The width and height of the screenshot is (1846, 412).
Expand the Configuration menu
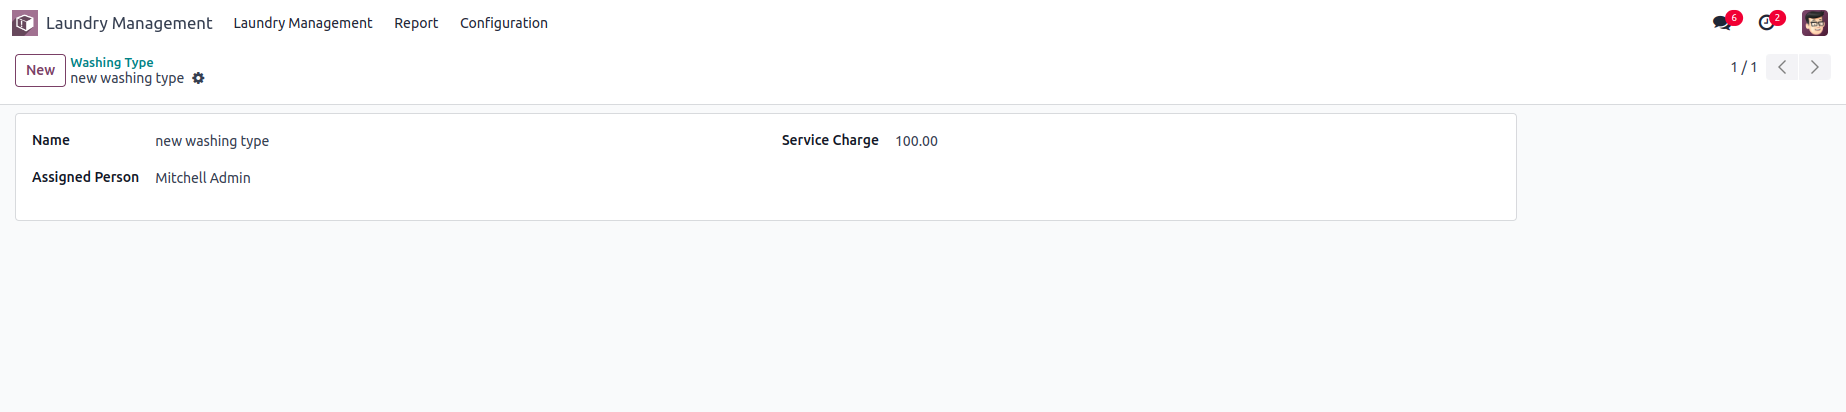503,23
